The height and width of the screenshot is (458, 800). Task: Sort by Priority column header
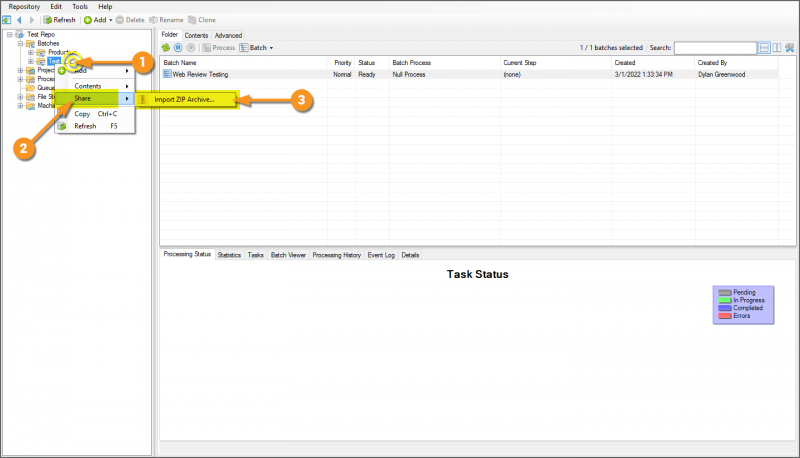[x=341, y=63]
